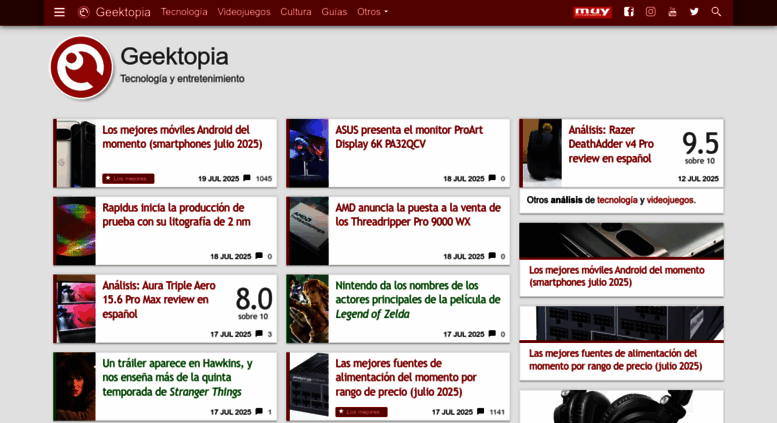Open Aura Triple Aero 15.6 Pro Max review

(x=159, y=300)
